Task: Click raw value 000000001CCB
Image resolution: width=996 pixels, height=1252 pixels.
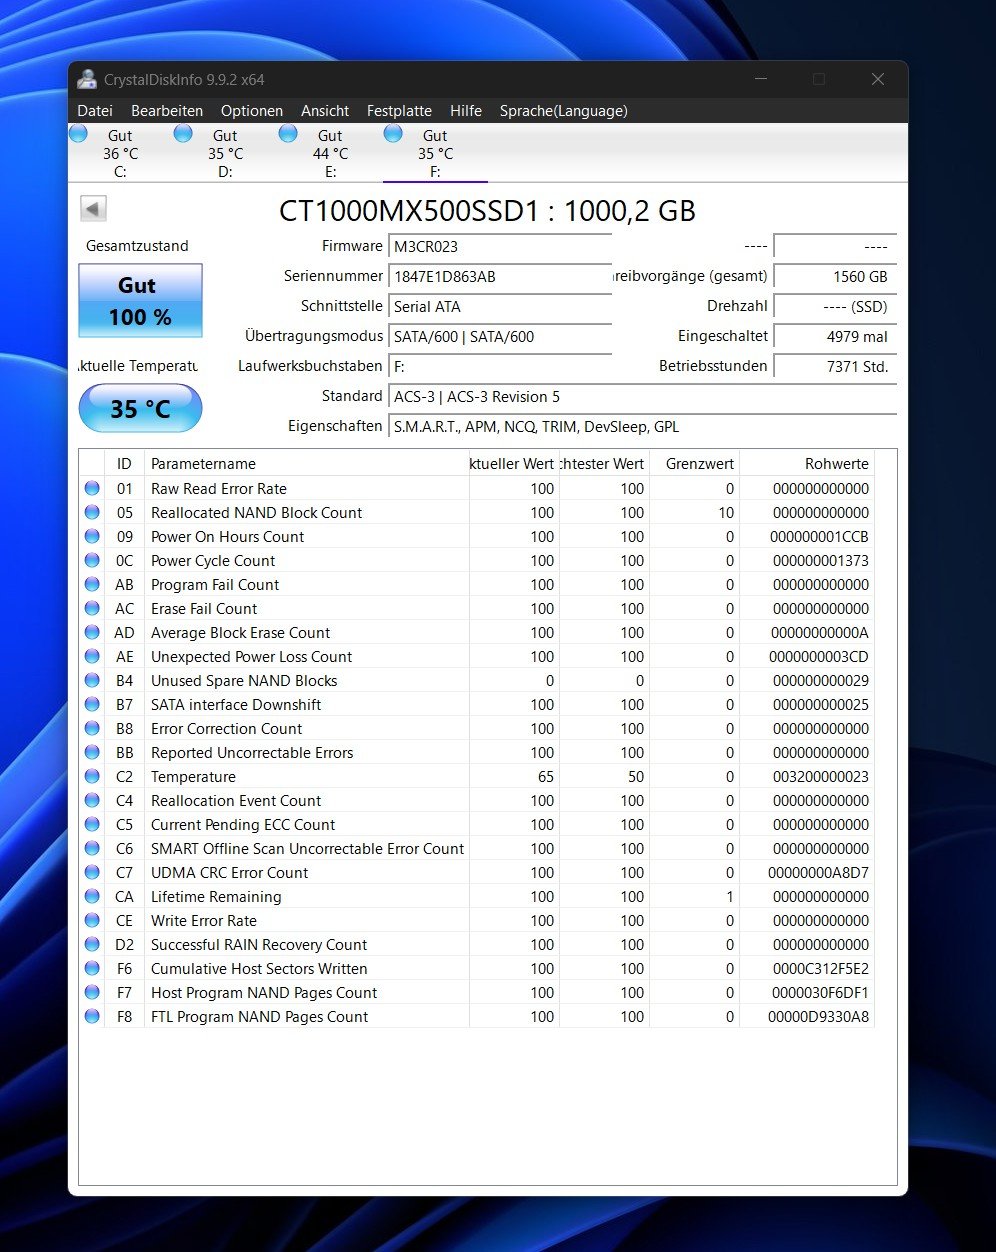Action: pyautogui.click(x=819, y=537)
